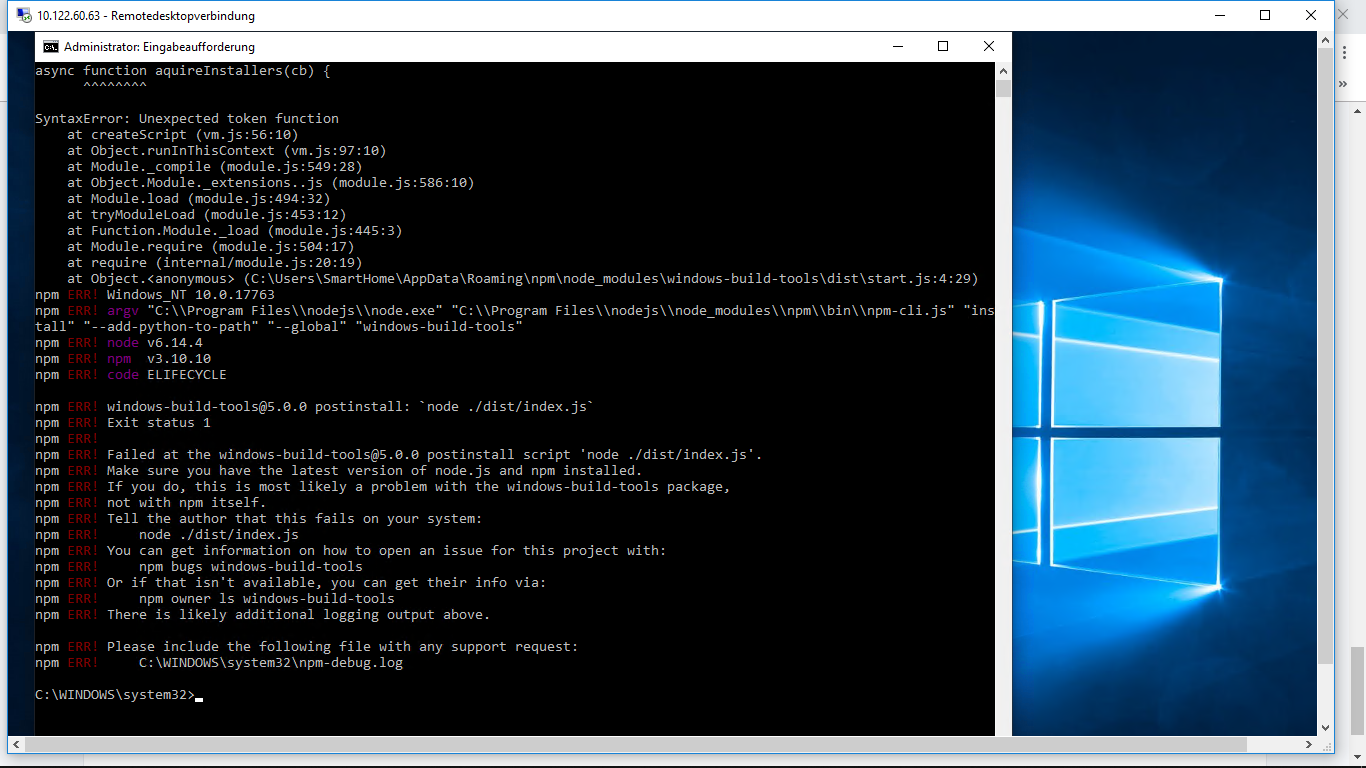
Task: Click the 'Administrator: Eingabeaufforderung' title text
Action: (x=159, y=47)
